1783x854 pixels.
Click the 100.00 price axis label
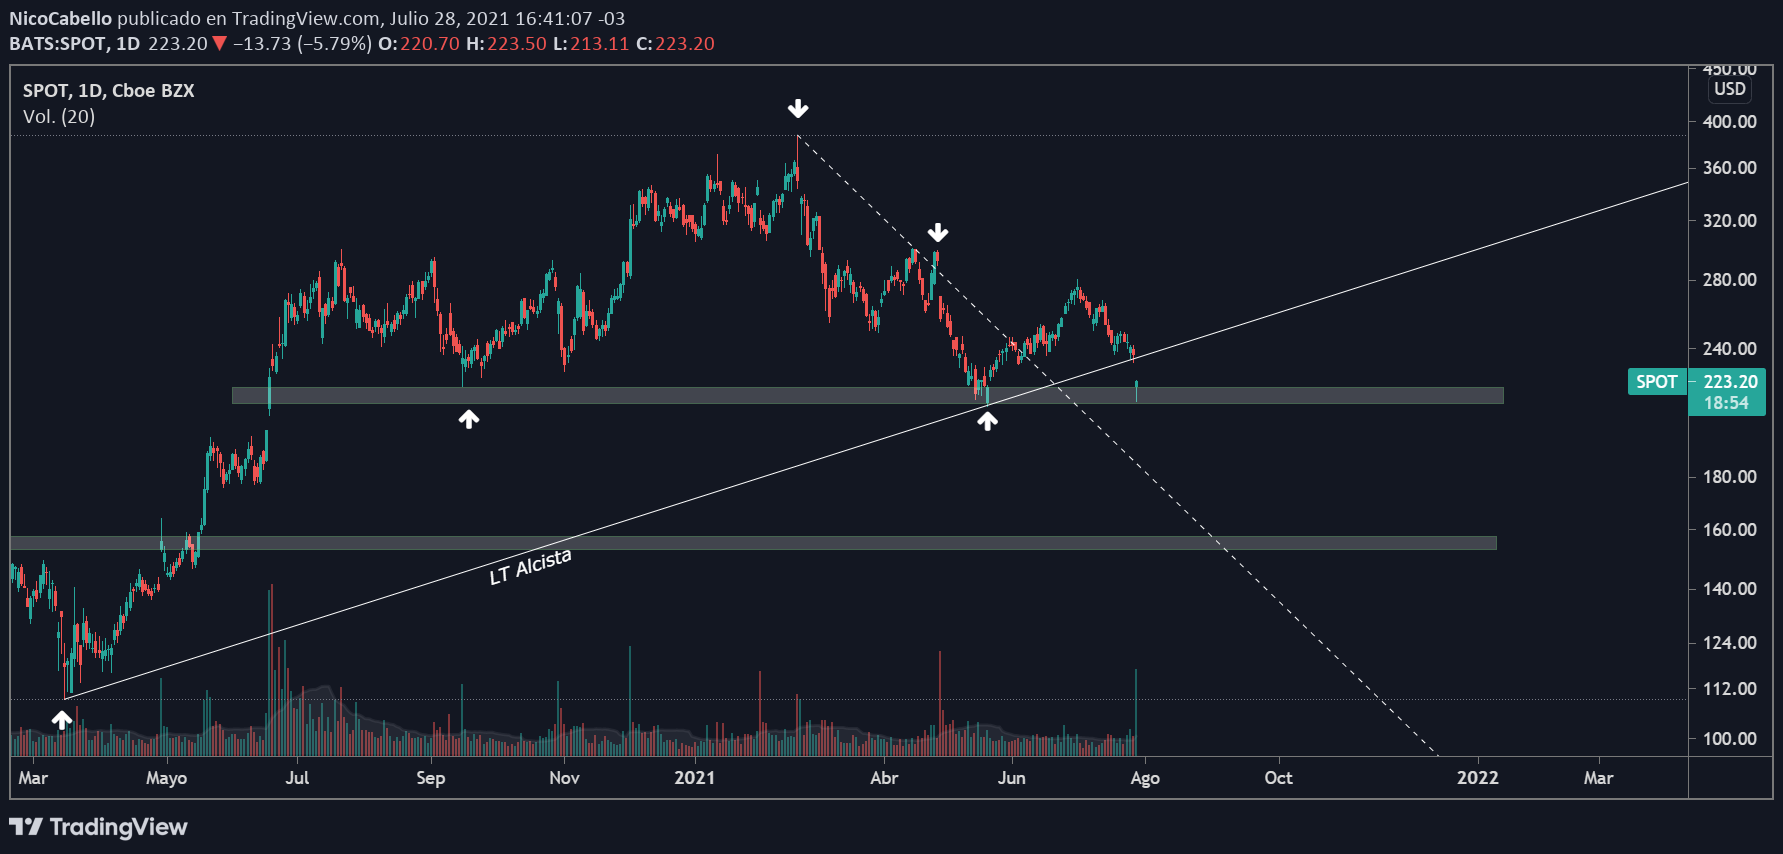(x=1729, y=738)
